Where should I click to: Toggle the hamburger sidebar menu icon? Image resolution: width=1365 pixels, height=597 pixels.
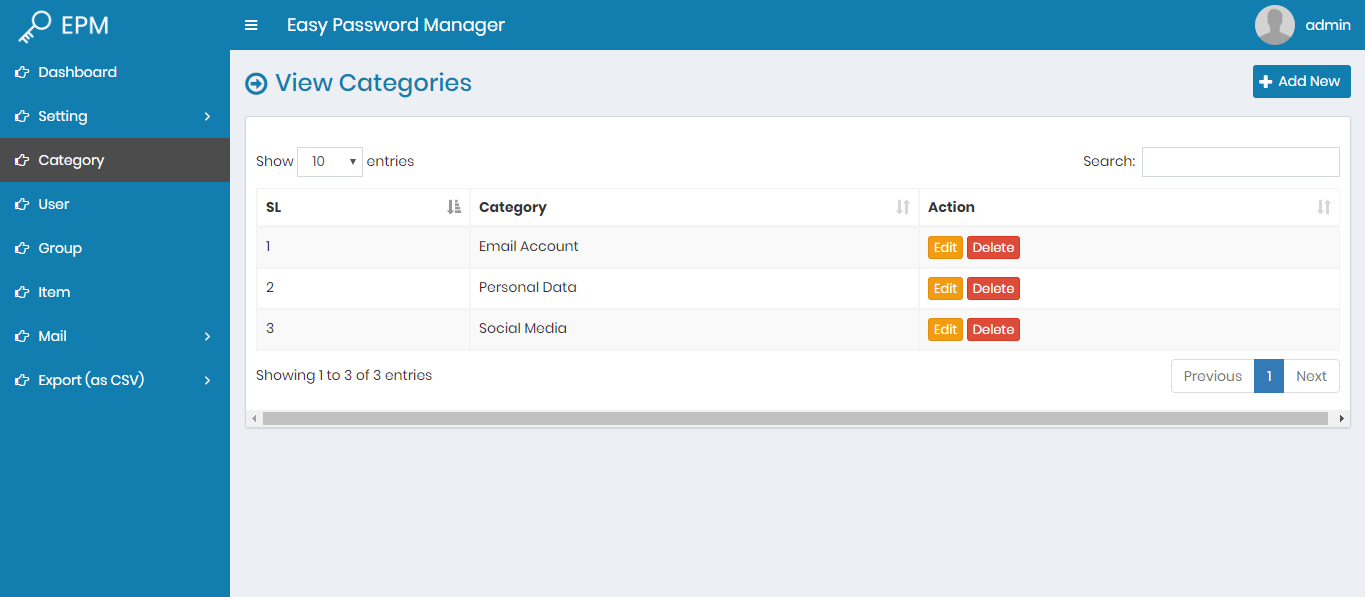(251, 25)
